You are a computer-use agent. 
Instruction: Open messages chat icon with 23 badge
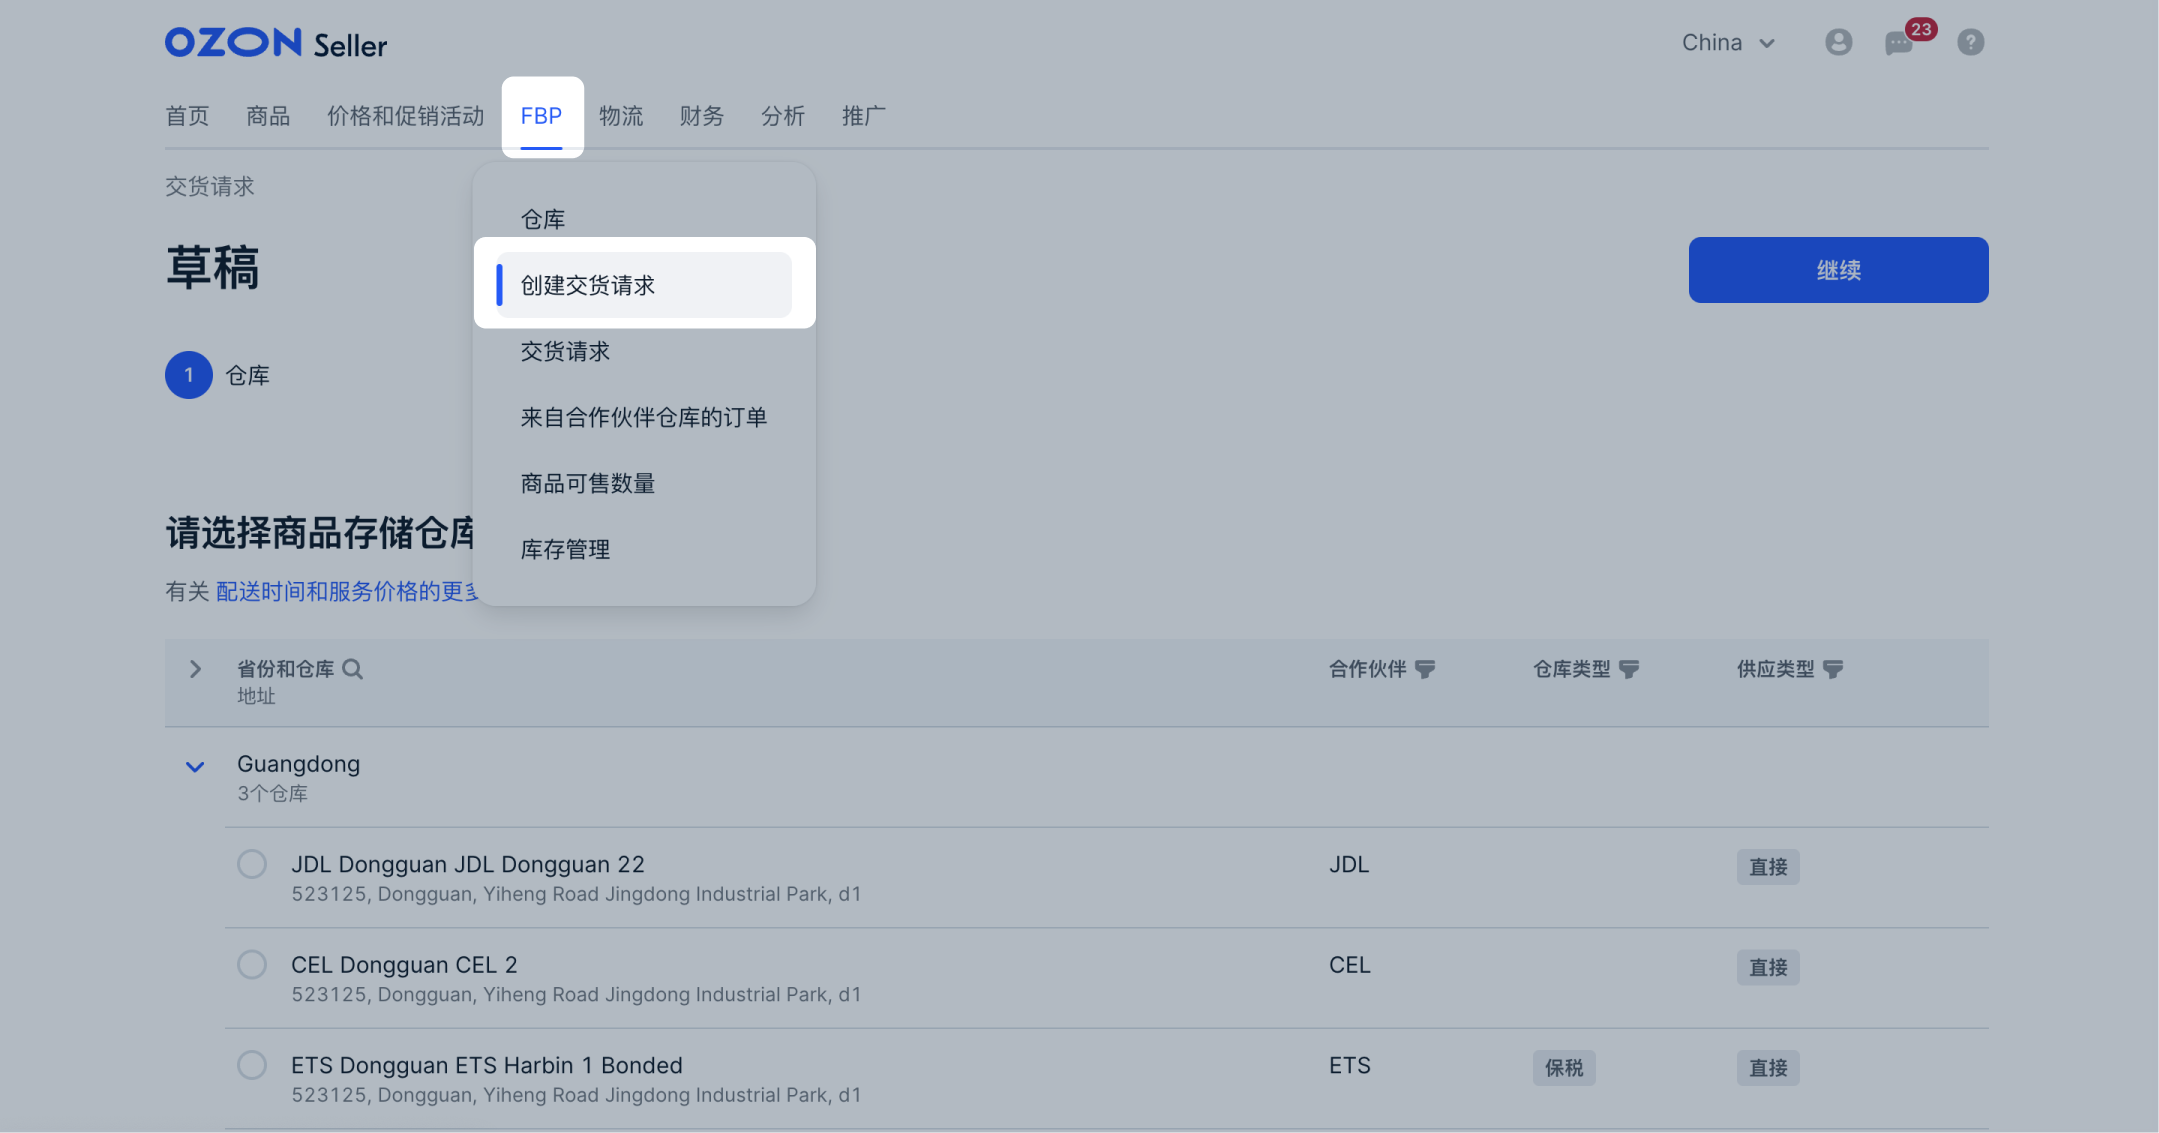coord(1899,43)
